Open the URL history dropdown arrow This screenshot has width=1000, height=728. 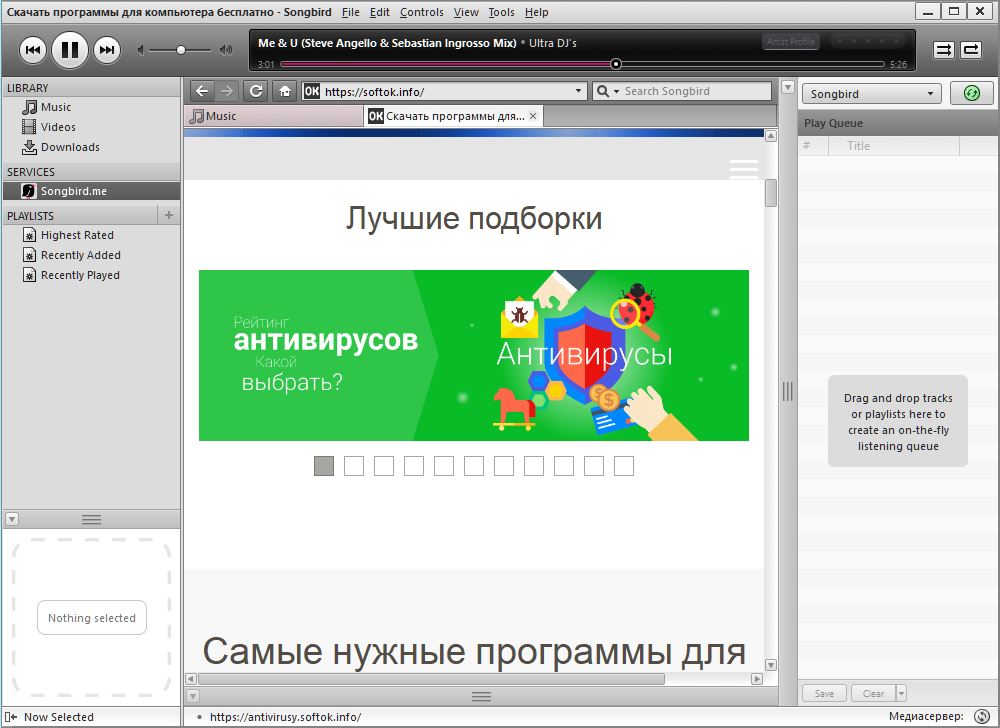(578, 91)
